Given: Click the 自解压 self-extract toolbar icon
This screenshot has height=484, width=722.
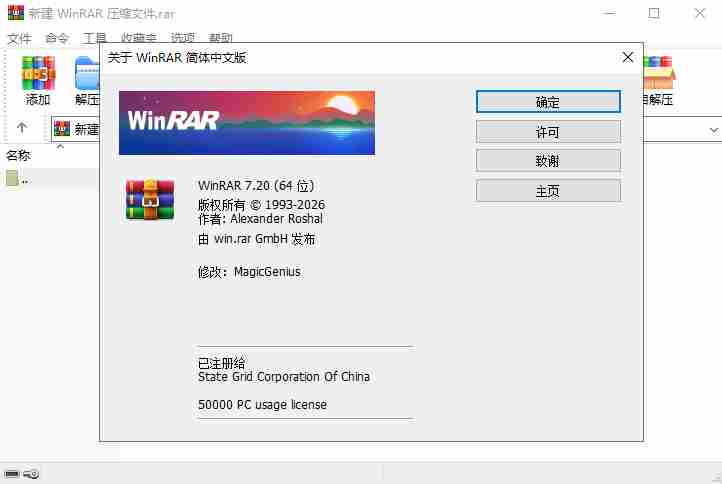Looking at the screenshot, I should point(658,78).
